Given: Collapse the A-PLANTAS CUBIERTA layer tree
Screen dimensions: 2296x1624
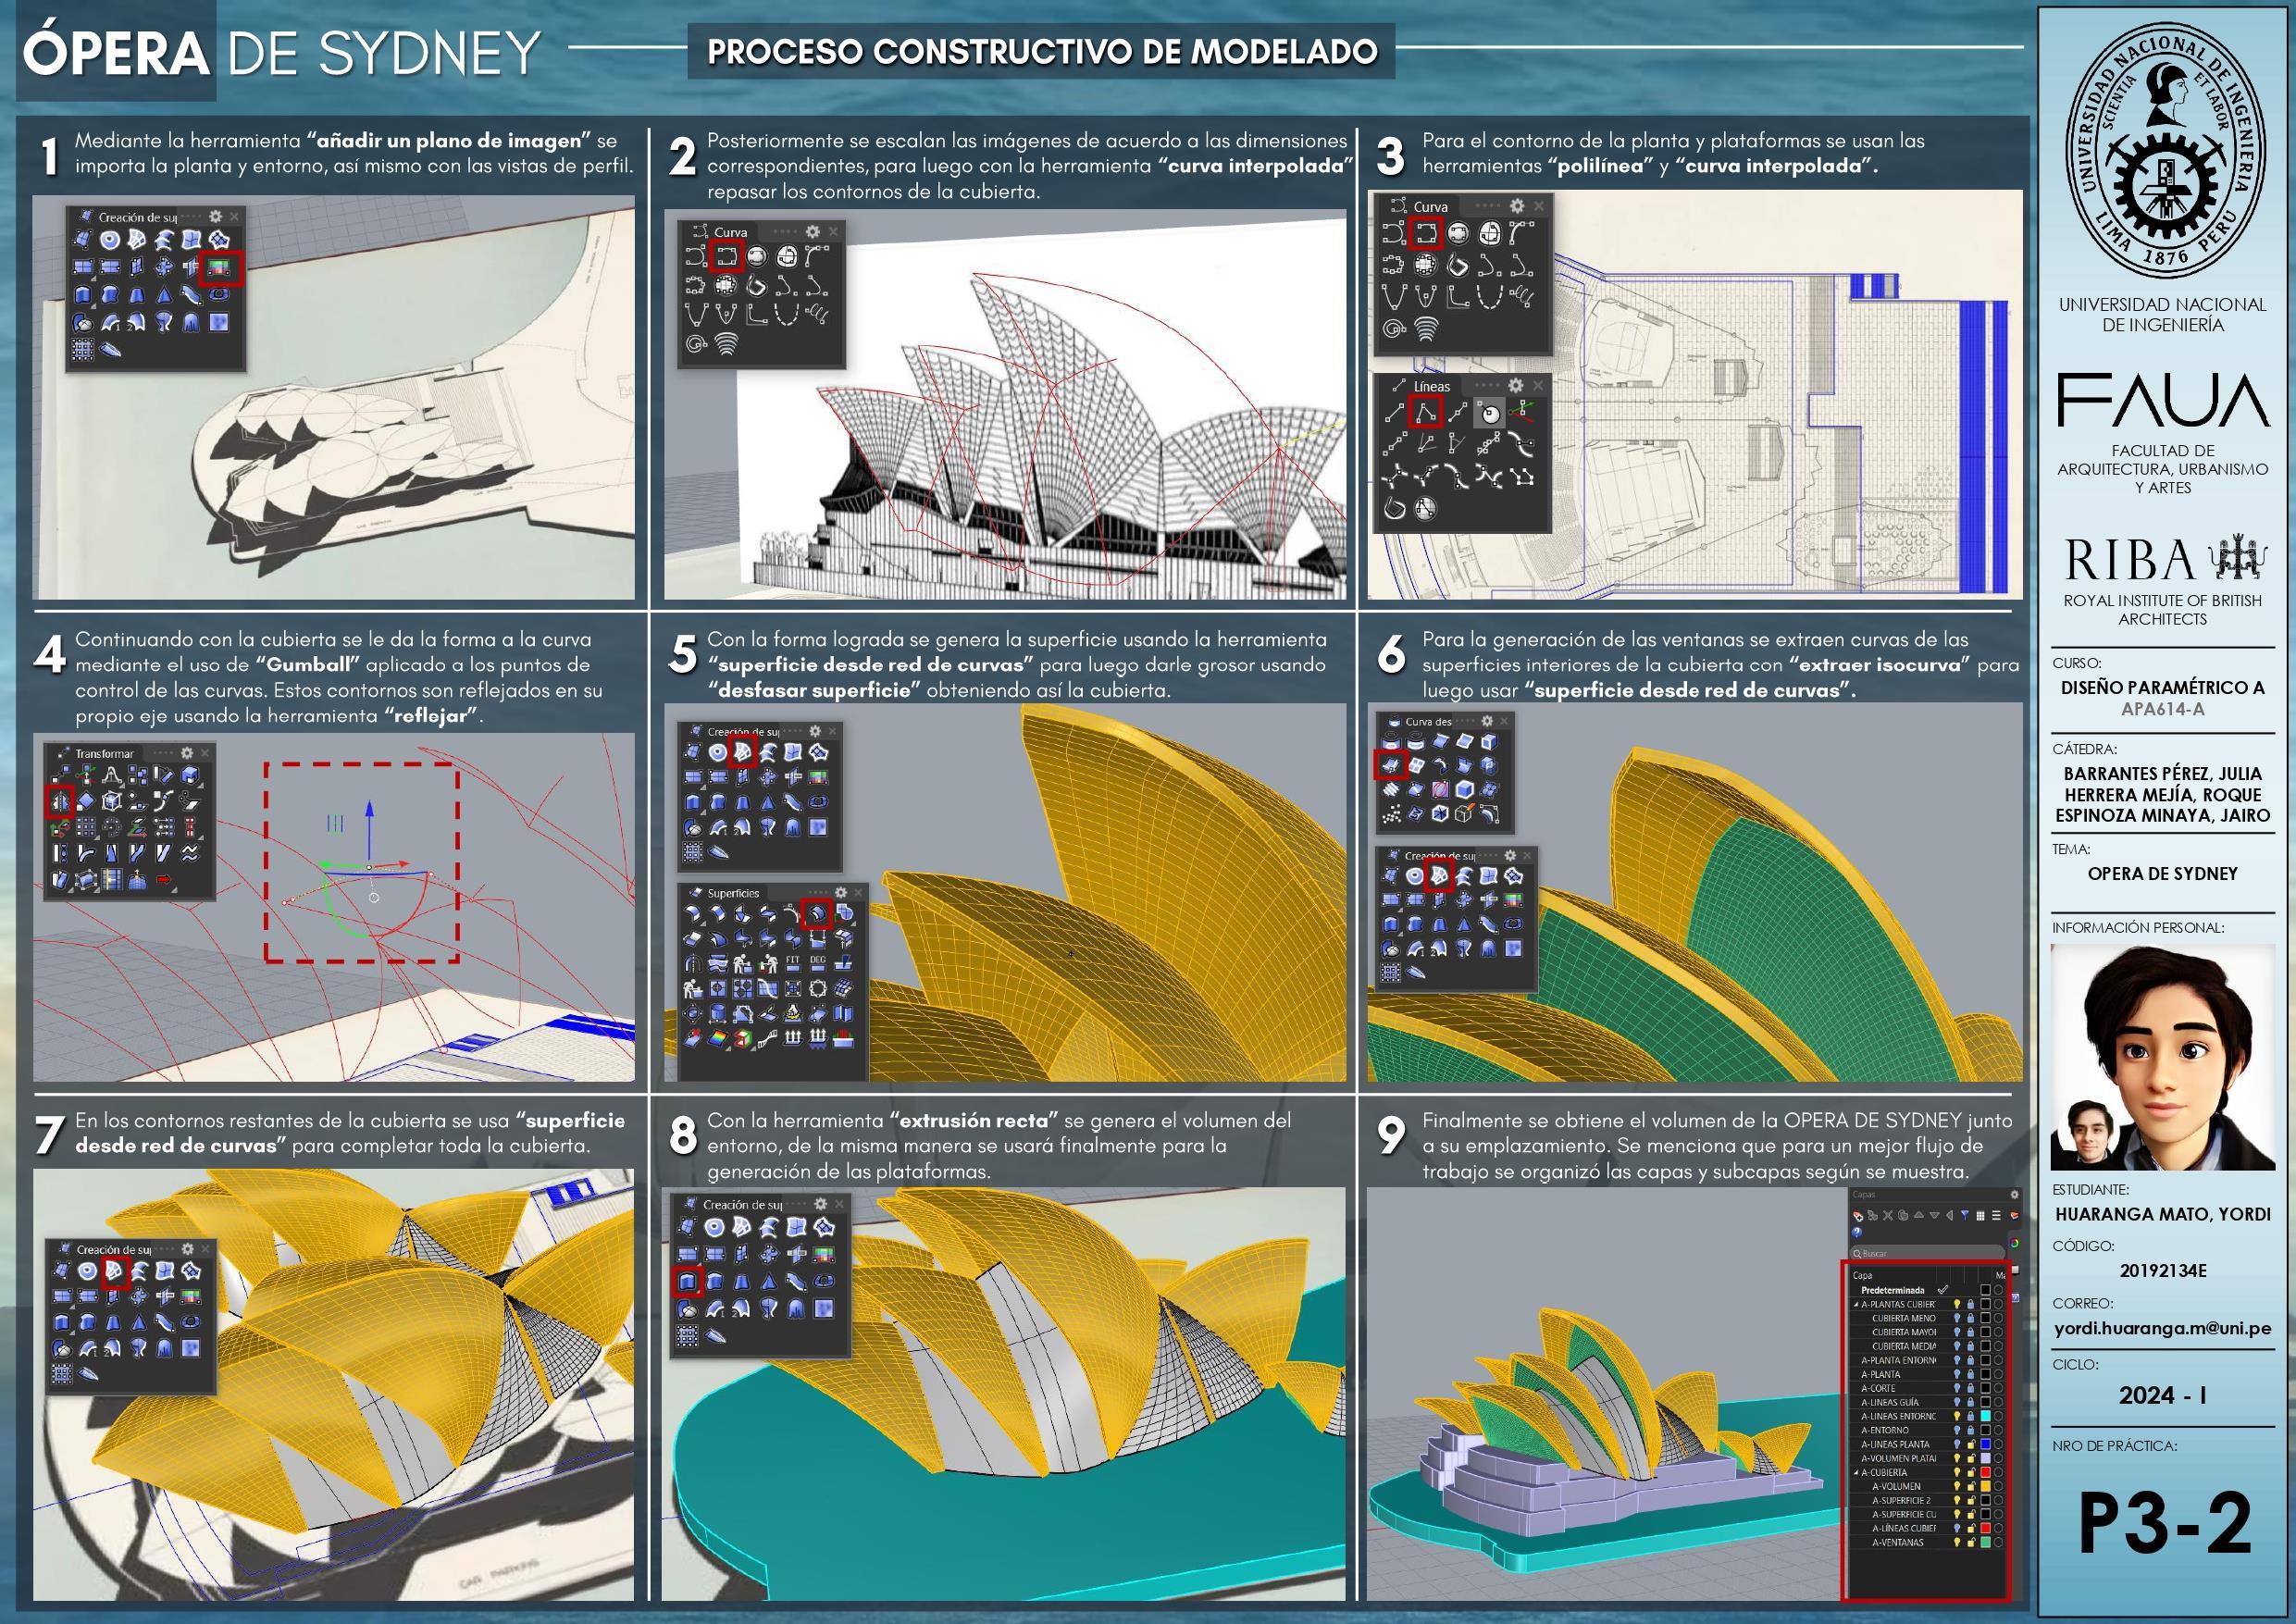Looking at the screenshot, I should pos(1856,1304).
